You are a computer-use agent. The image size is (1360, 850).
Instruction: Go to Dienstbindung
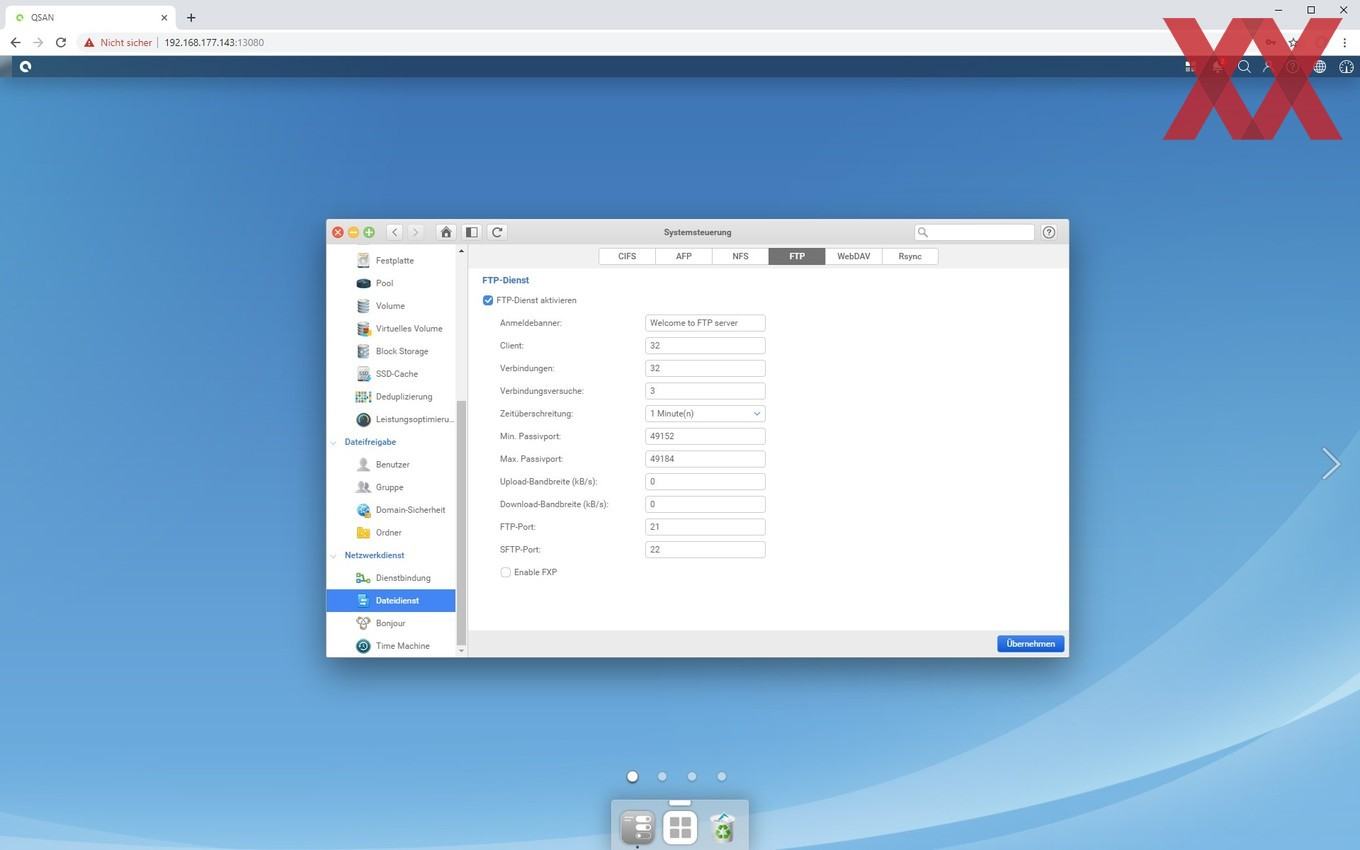coord(391,578)
